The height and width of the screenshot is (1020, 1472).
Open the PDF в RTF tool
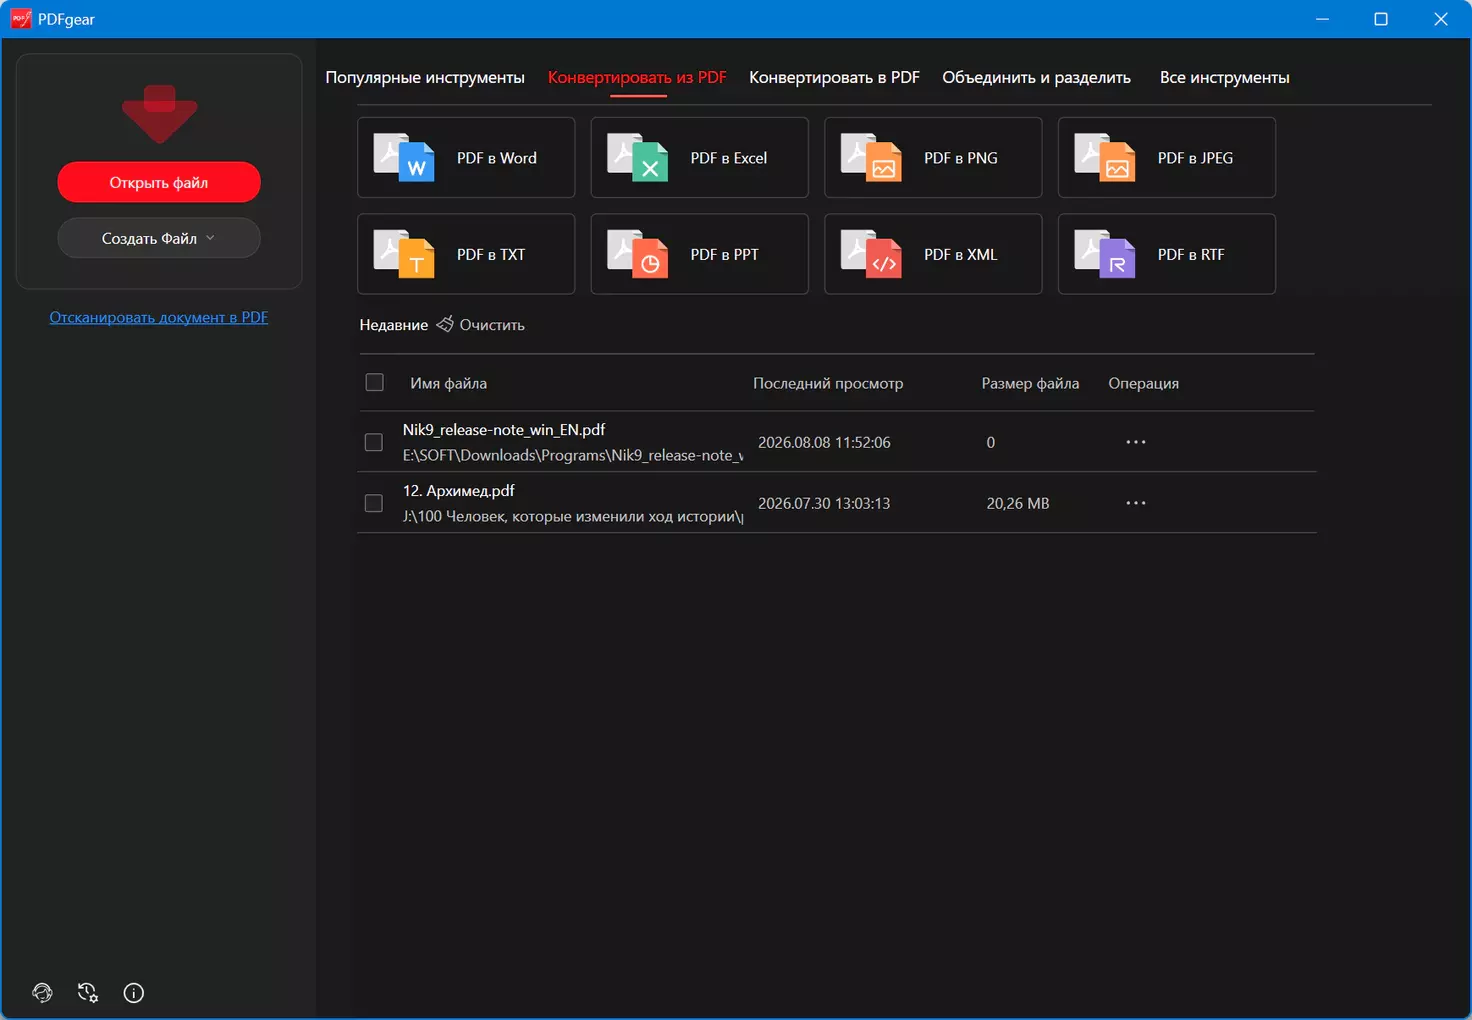click(x=1167, y=254)
